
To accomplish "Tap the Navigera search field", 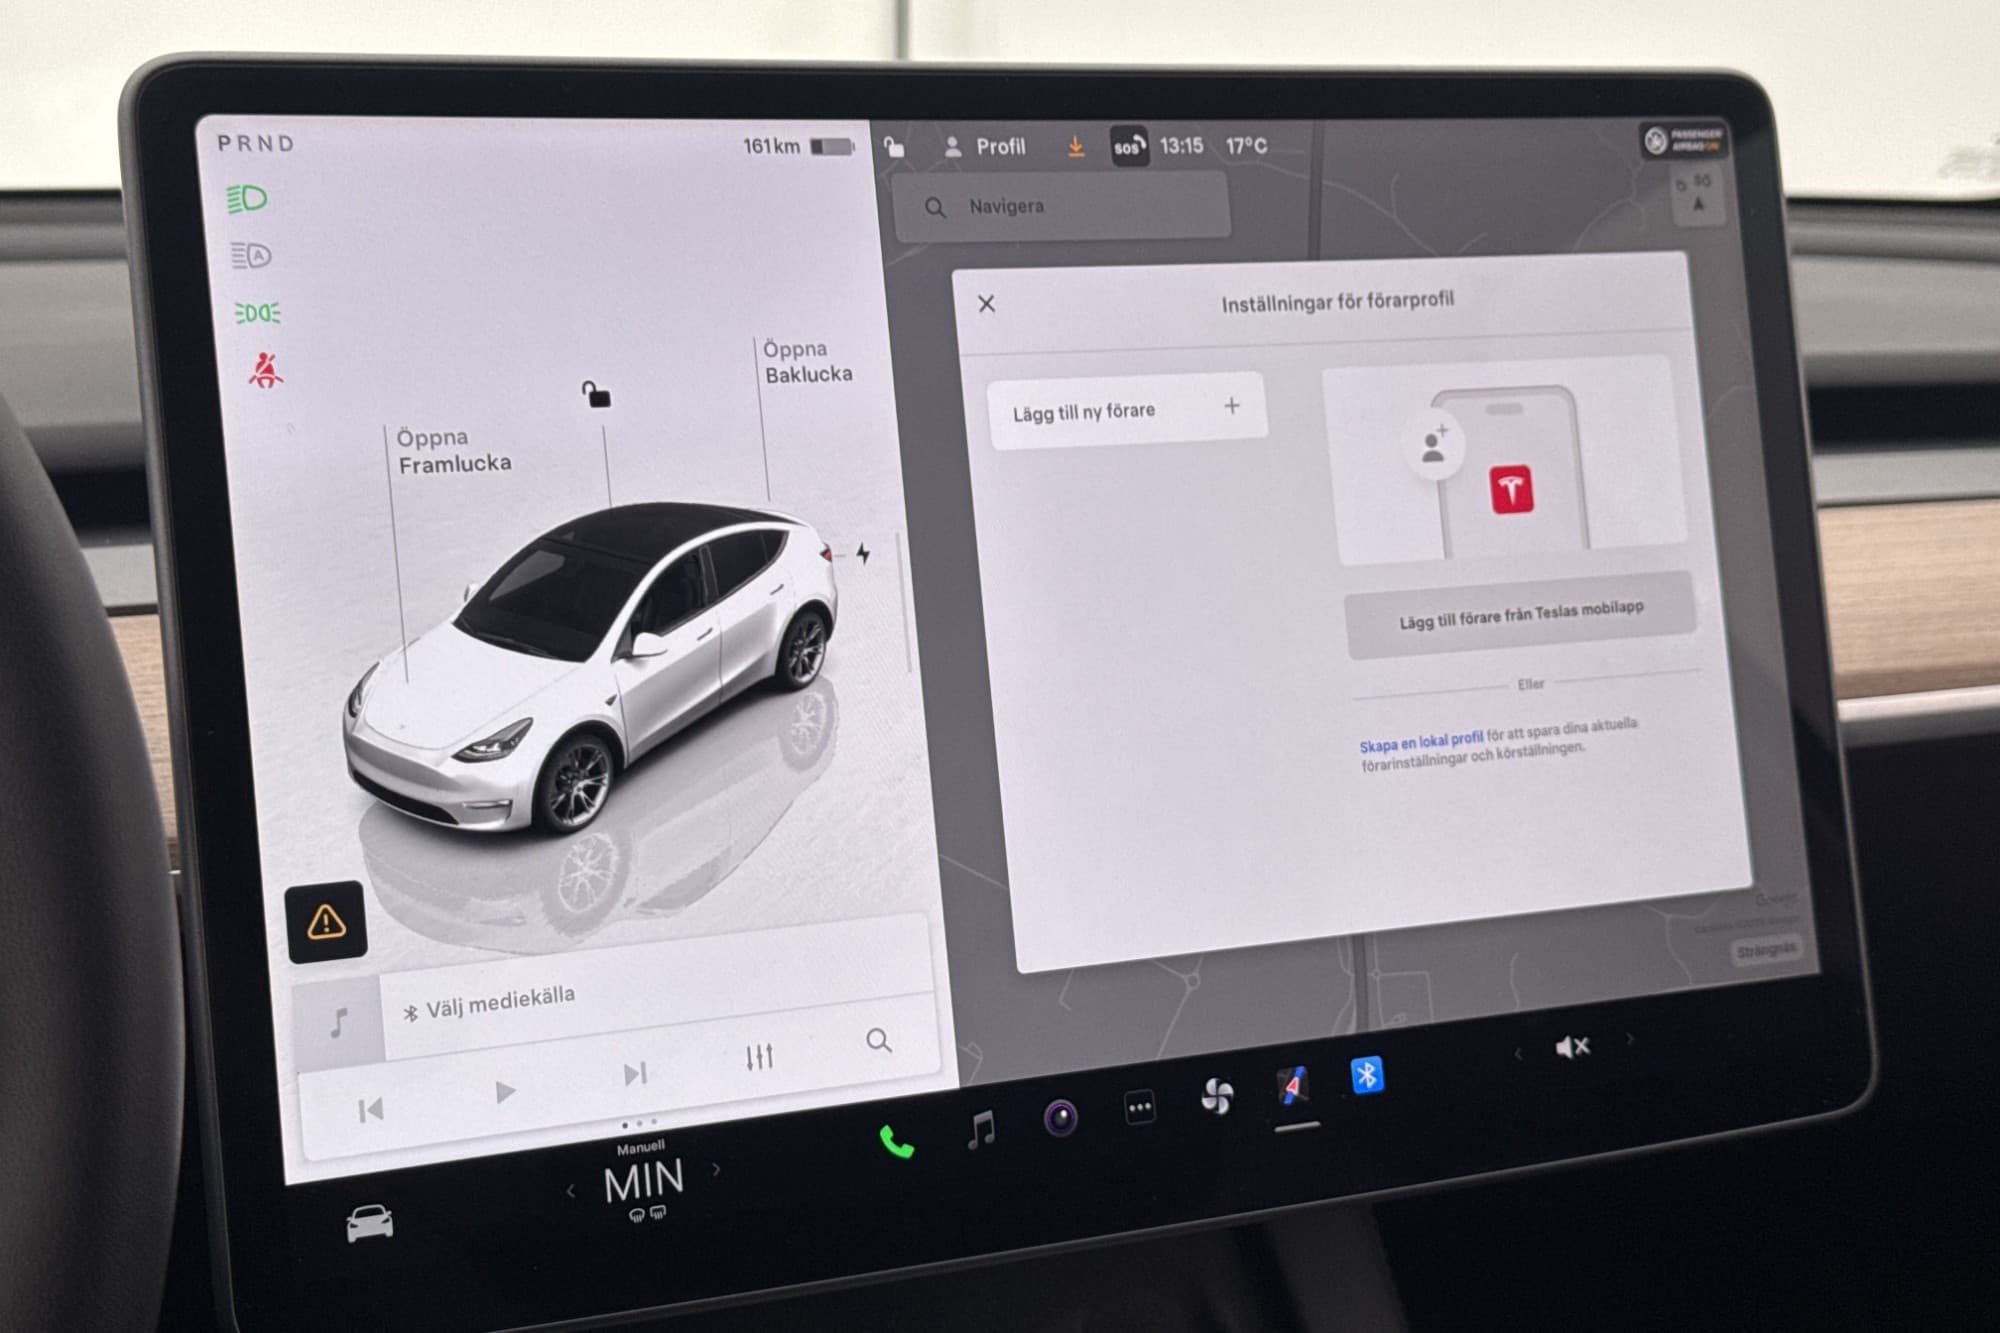I will point(1062,207).
